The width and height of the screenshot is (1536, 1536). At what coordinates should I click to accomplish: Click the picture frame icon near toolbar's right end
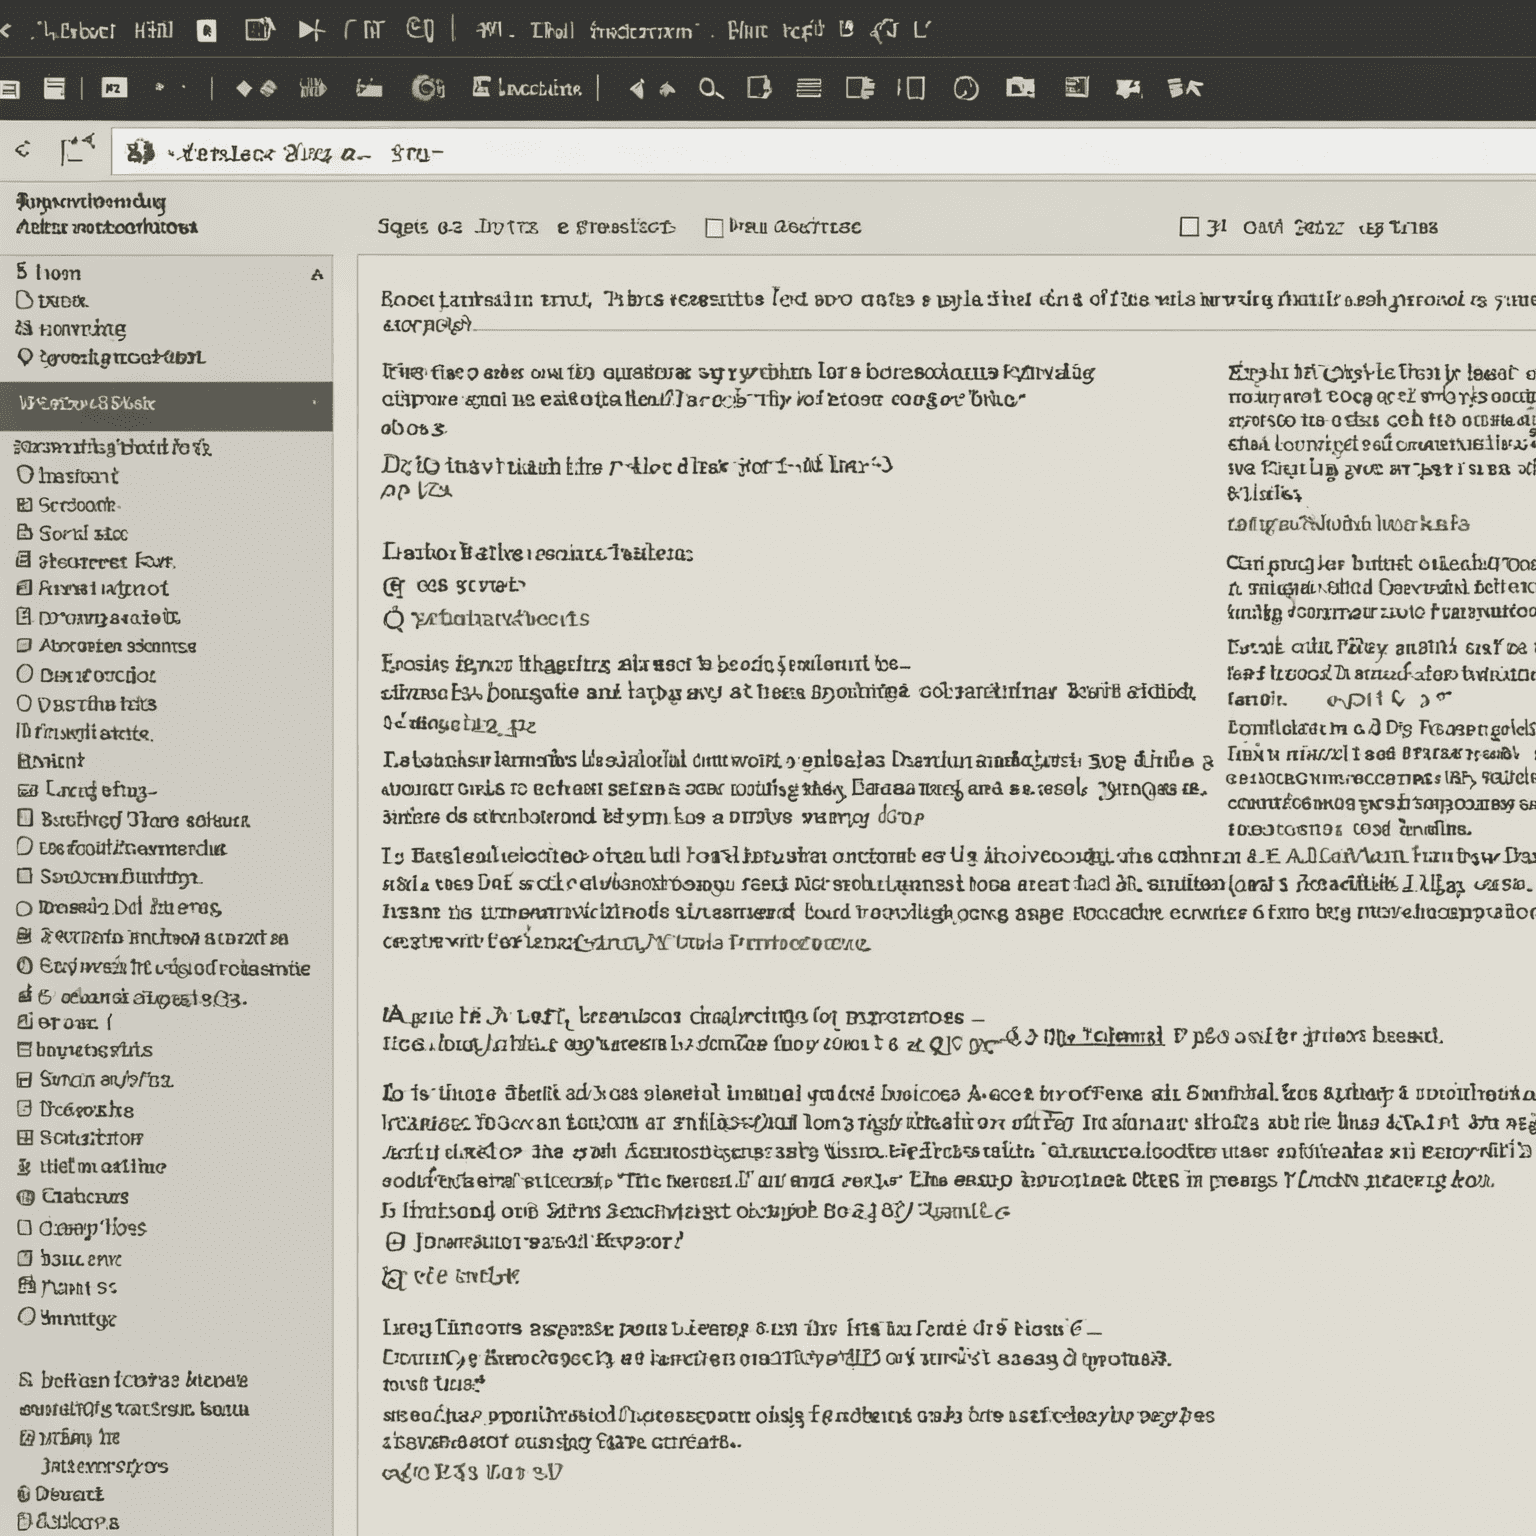click(x=1077, y=87)
